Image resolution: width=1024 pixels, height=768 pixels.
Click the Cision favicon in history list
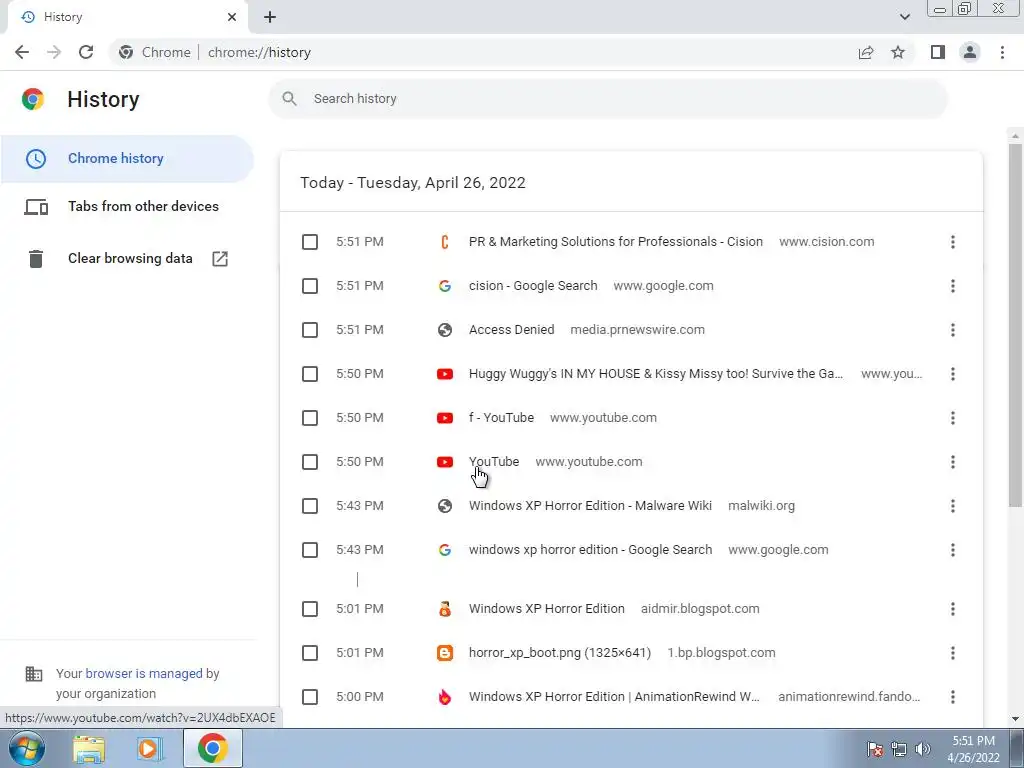click(x=445, y=242)
